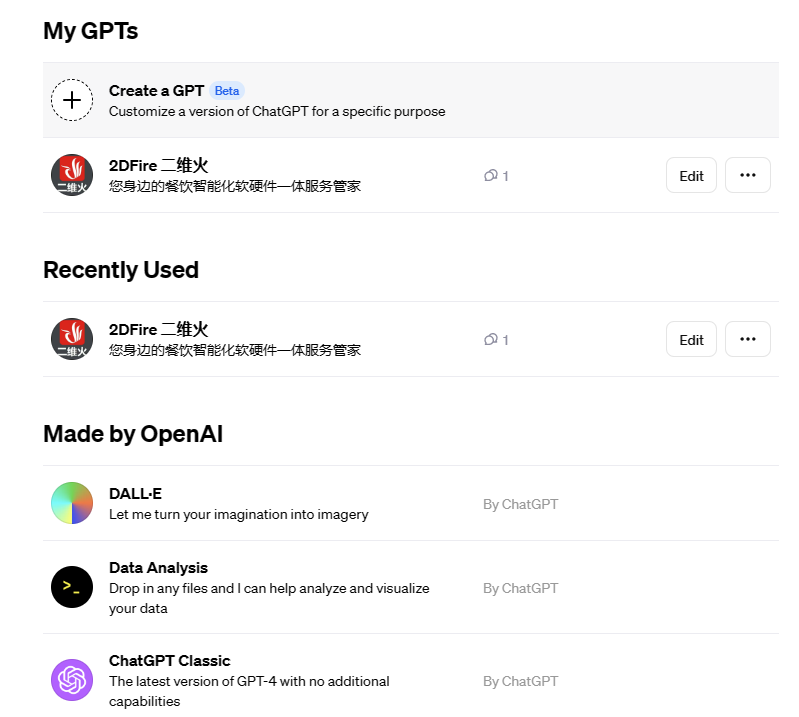
Task: Click 'Customize a version of ChatGPT' description
Action: pyautogui.click(x=277, y=112)
